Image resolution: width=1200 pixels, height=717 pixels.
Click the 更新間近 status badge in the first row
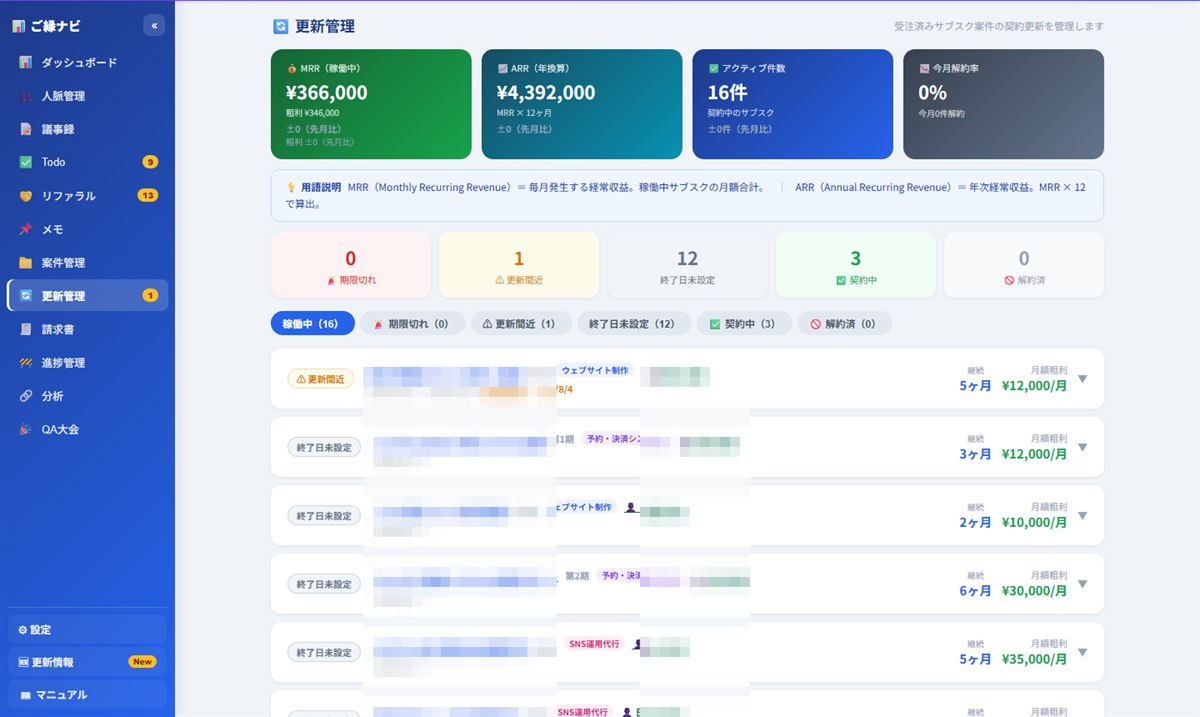point(320,379)
